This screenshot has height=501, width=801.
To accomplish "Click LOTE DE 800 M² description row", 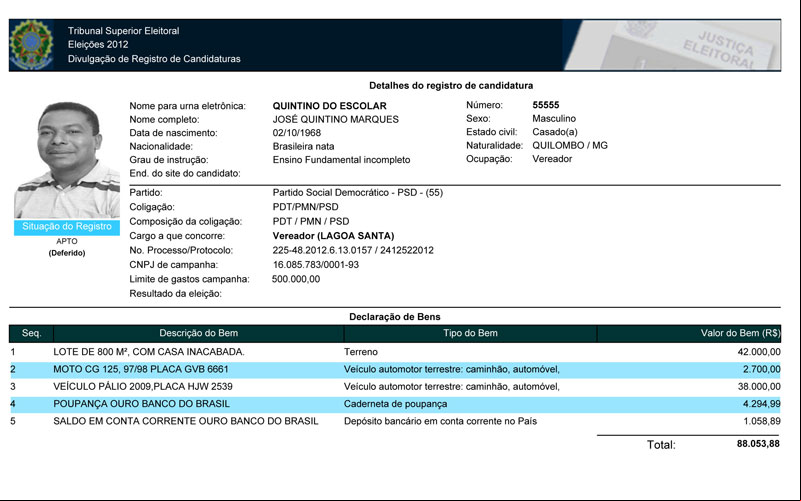I will [149, 352].
